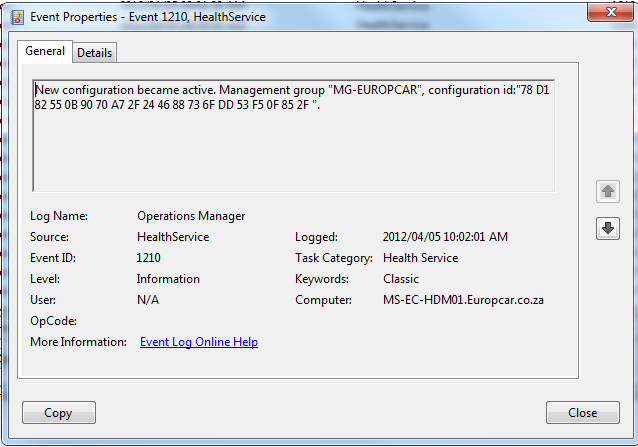Click the User value N/A
The height and width of the screenshot is (447, 638).
[x=148, y=300]
